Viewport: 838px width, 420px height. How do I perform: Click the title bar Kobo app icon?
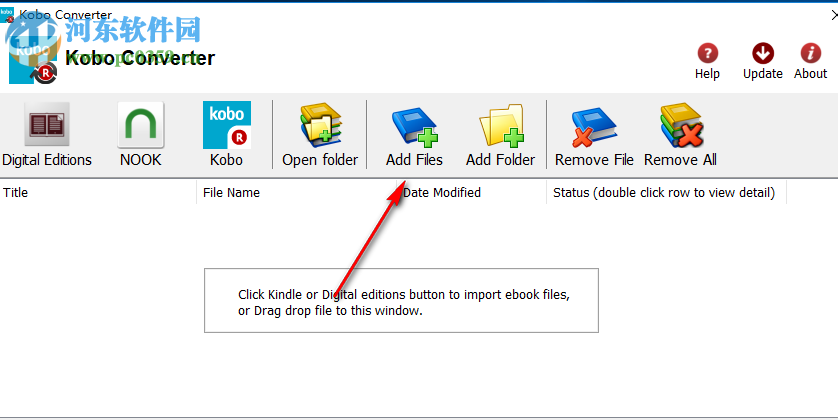tap(7, 15)
